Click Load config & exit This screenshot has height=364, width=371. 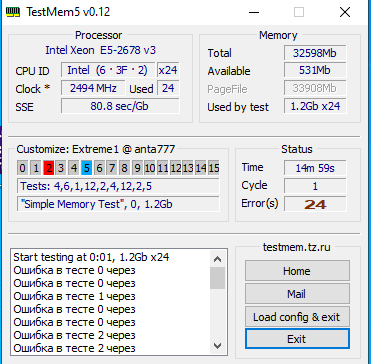297,317
